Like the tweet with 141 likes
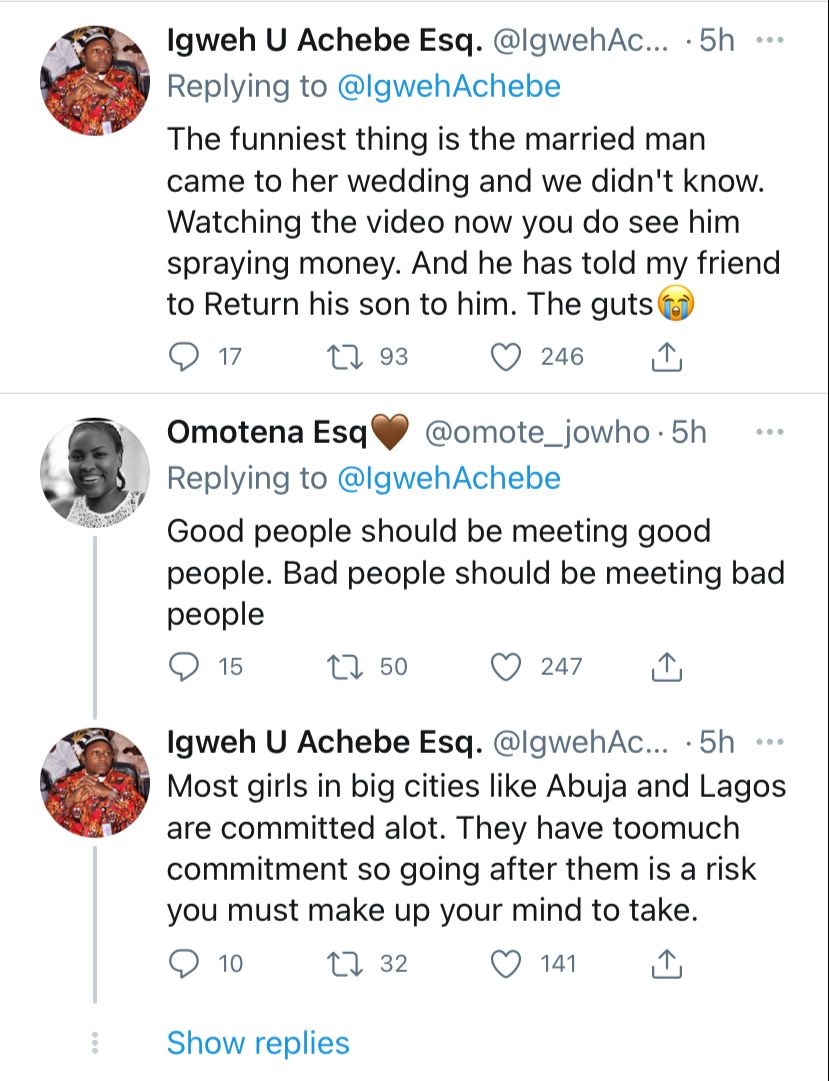Viewport: 829px width, 1081px height. pyautogui.click(x=509, y=963)
